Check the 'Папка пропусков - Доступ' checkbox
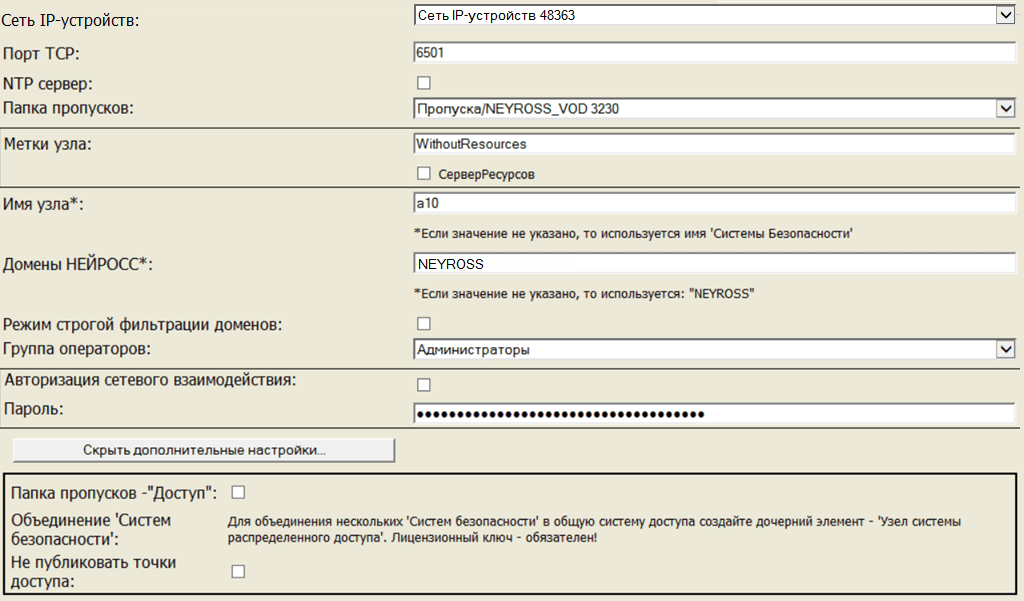 238,492
